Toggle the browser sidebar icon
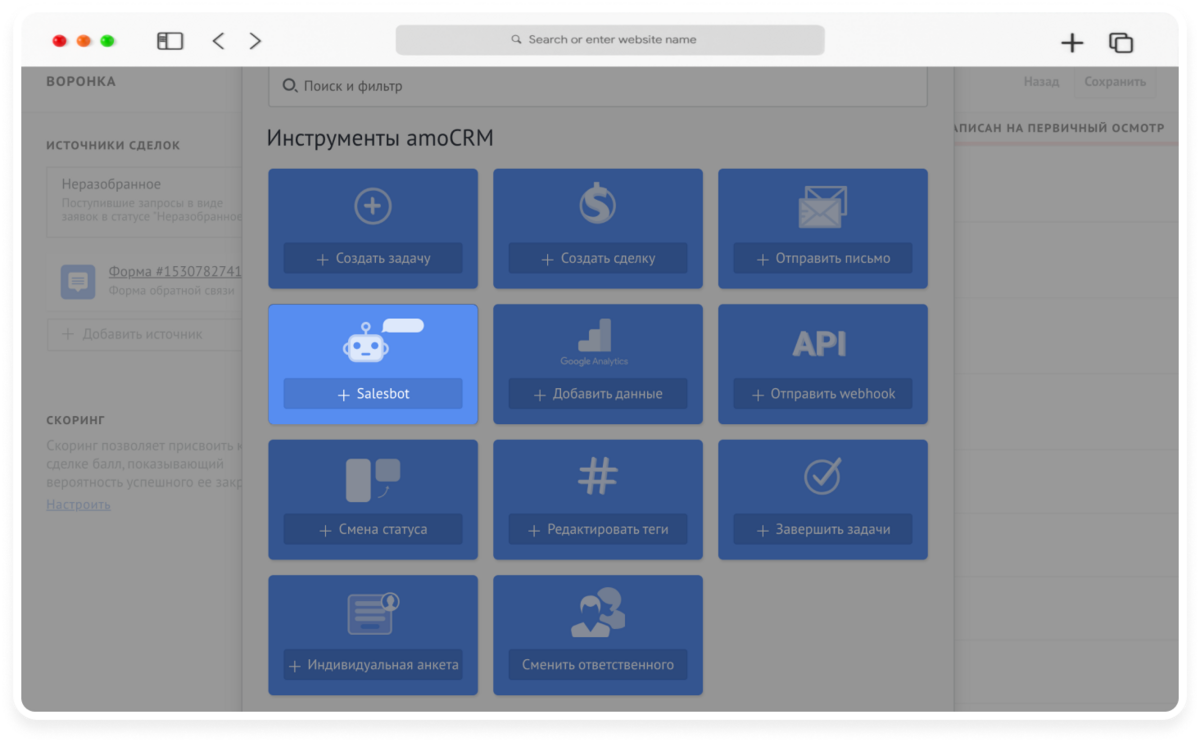This screenshot has height=742, width=1200. coord(170,41)
